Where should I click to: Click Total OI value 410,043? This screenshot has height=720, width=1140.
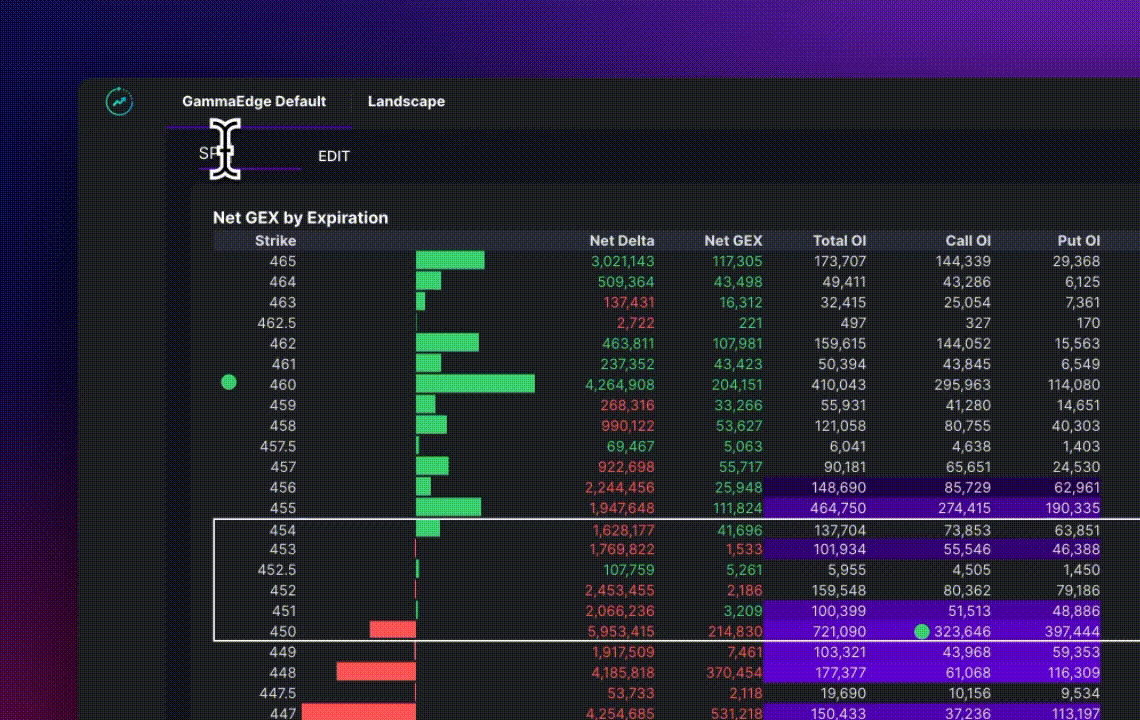838,385
